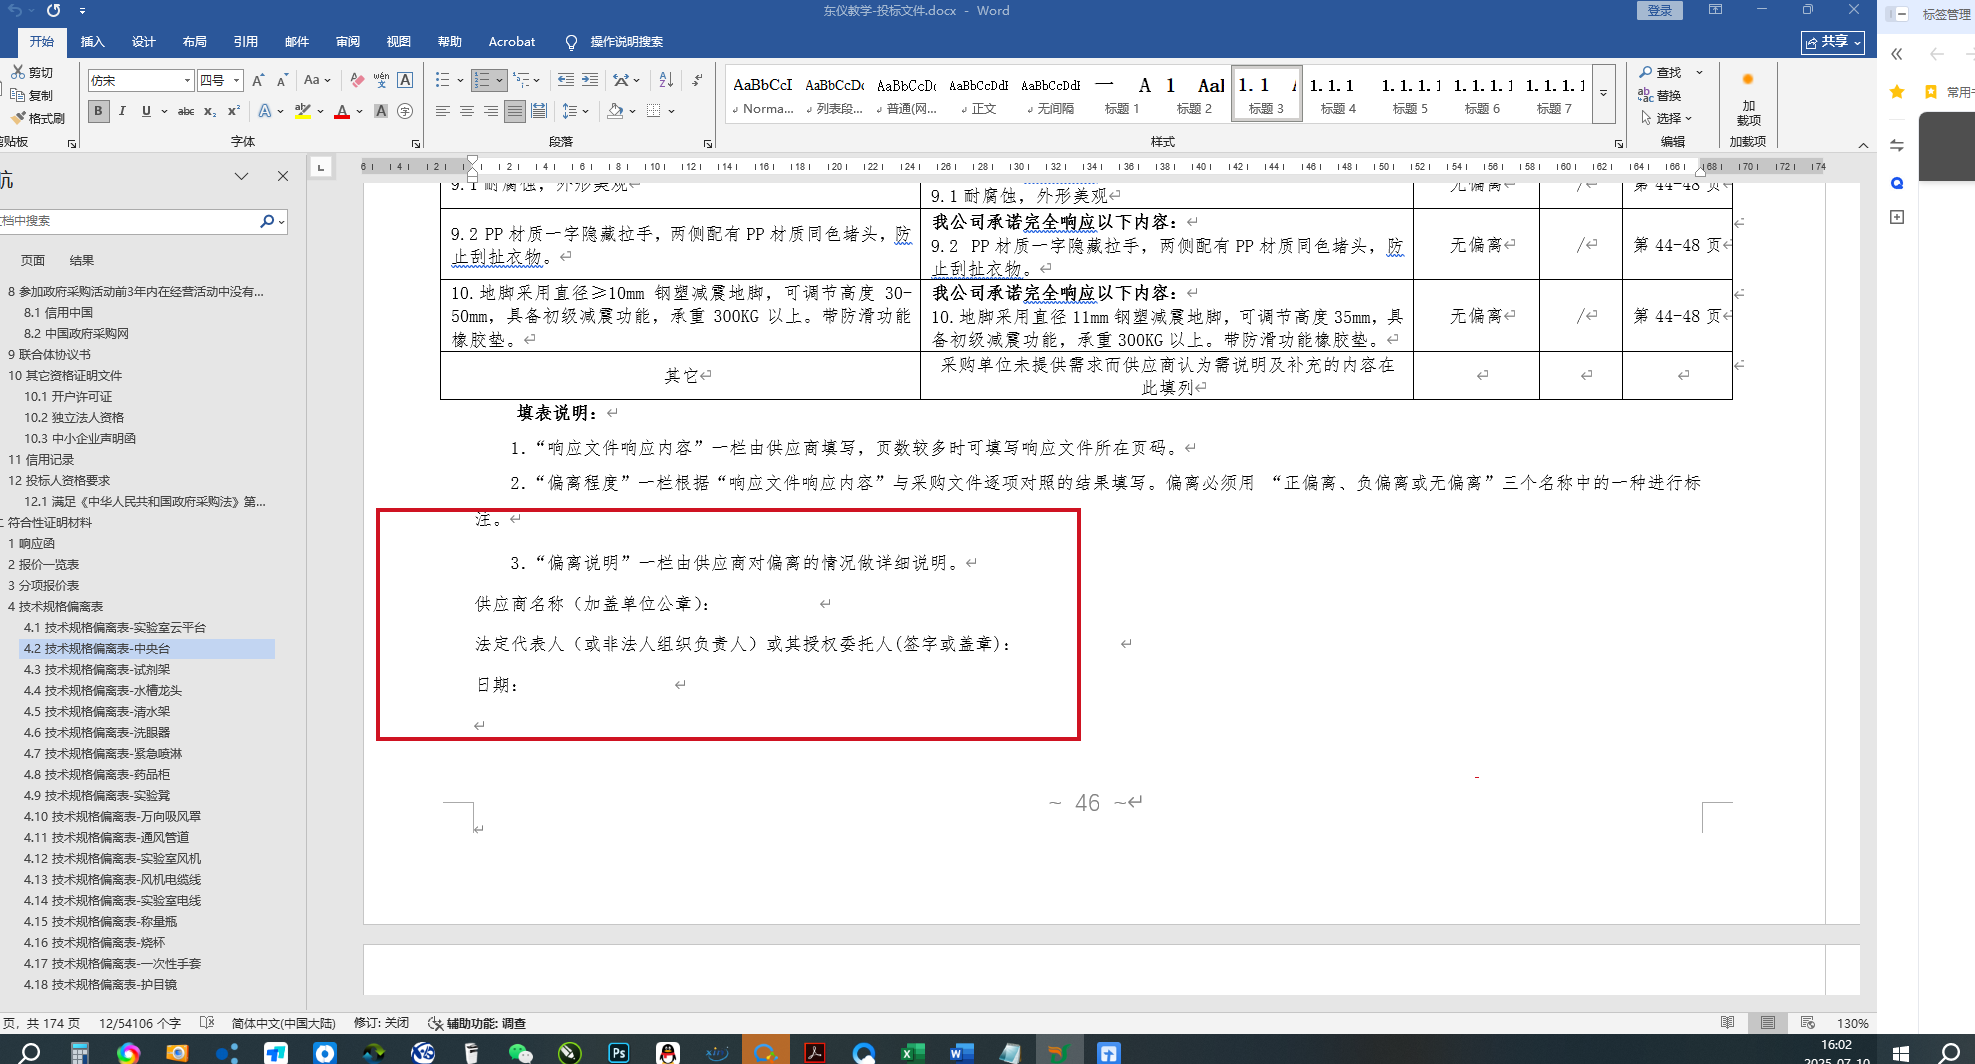Toggle underline formatting
Viewport: 1975px width, 1064px height.
pos(146,111)
